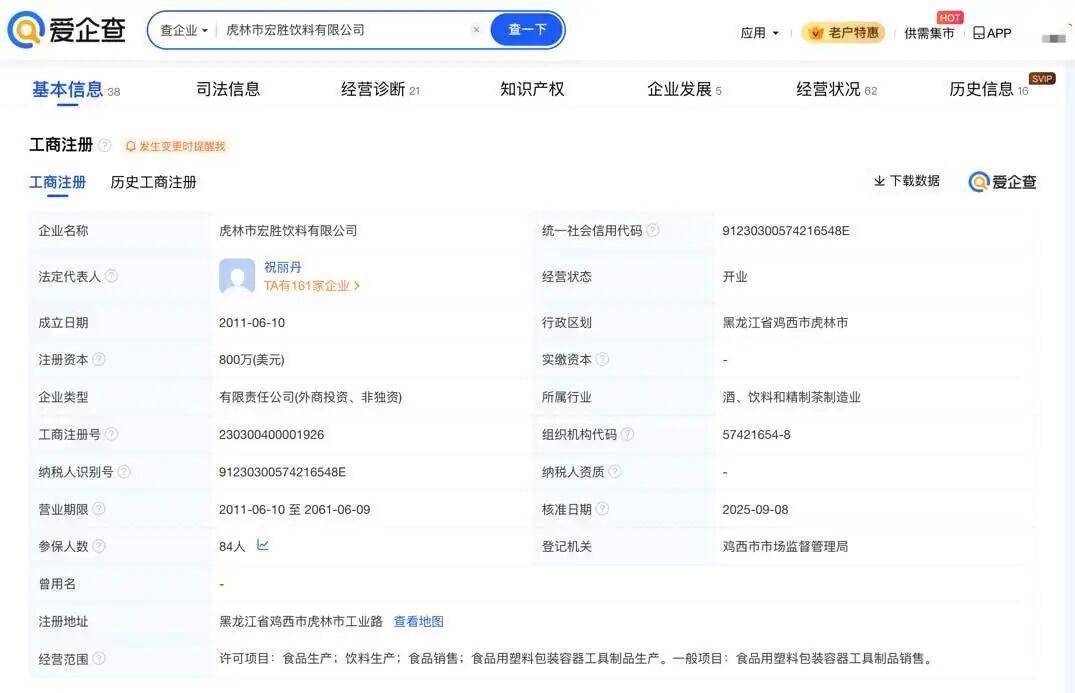
Task: Open the 知识产权 tab
Action: (x=532, y=89)
